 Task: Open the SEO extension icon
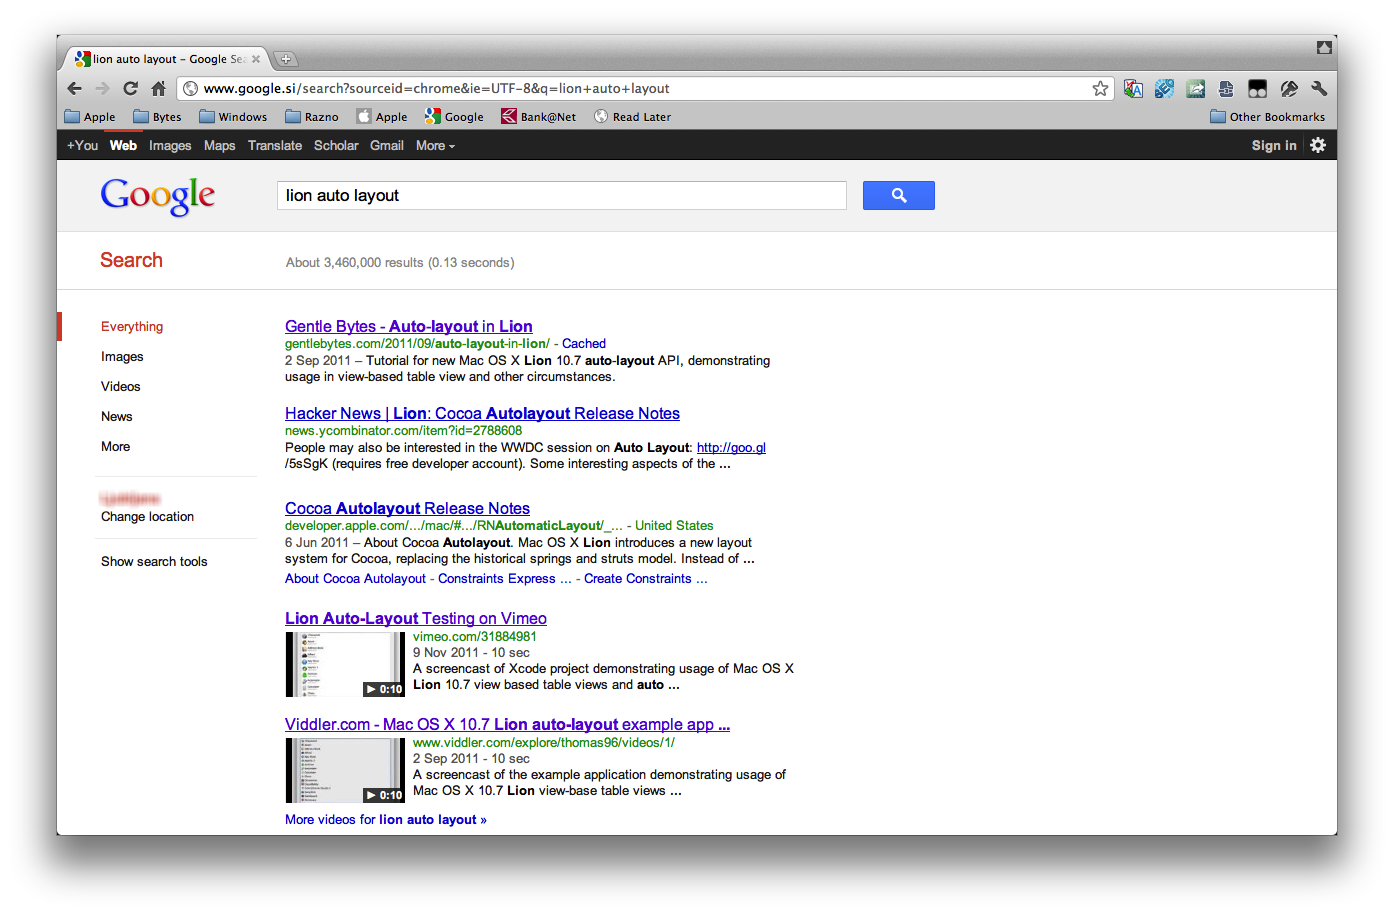[x=1164, y=89]
